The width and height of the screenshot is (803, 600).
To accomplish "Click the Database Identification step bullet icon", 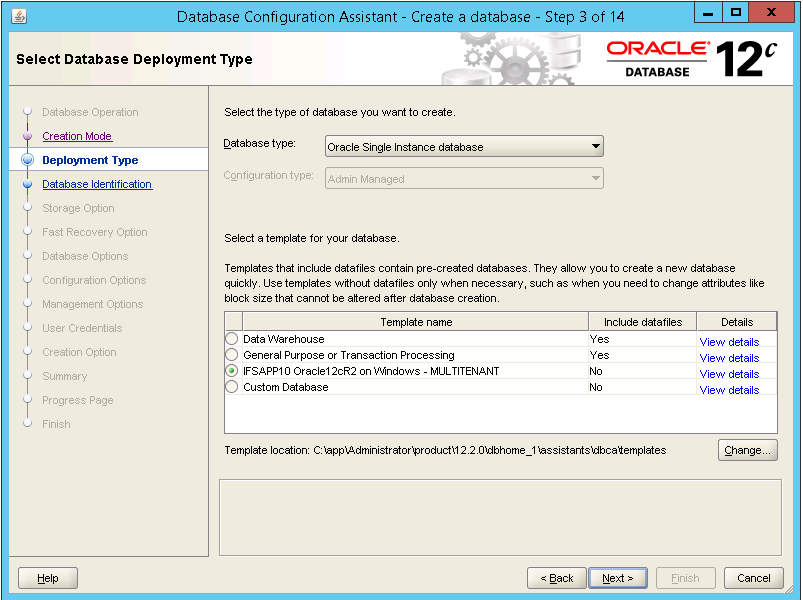I will [28, 184].
